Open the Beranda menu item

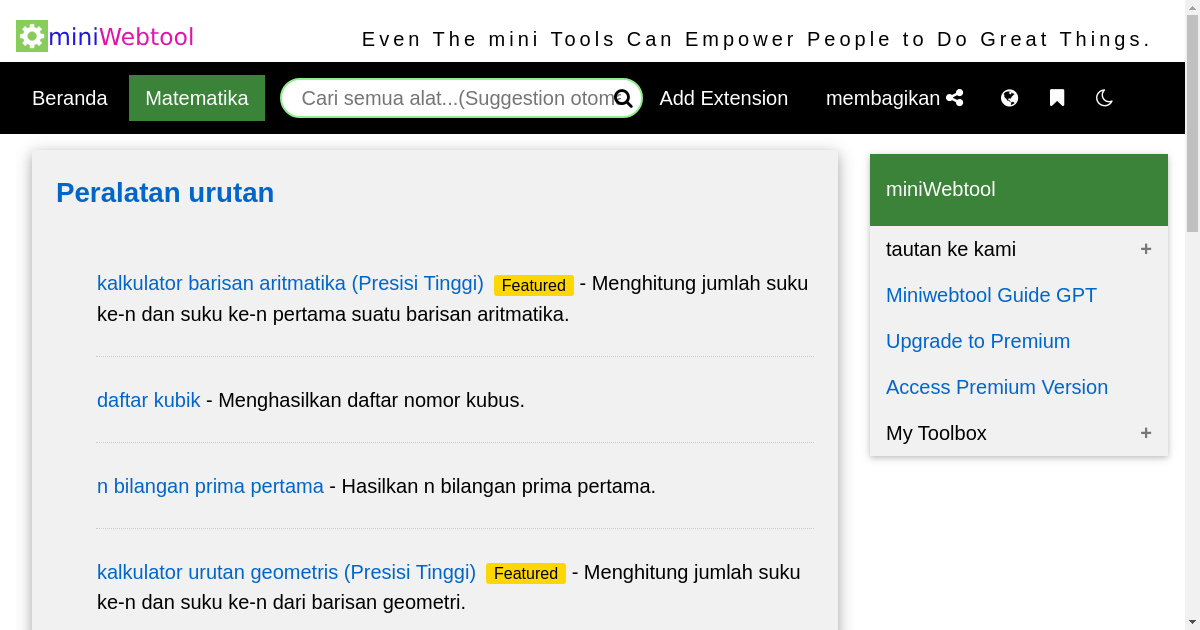70,98
